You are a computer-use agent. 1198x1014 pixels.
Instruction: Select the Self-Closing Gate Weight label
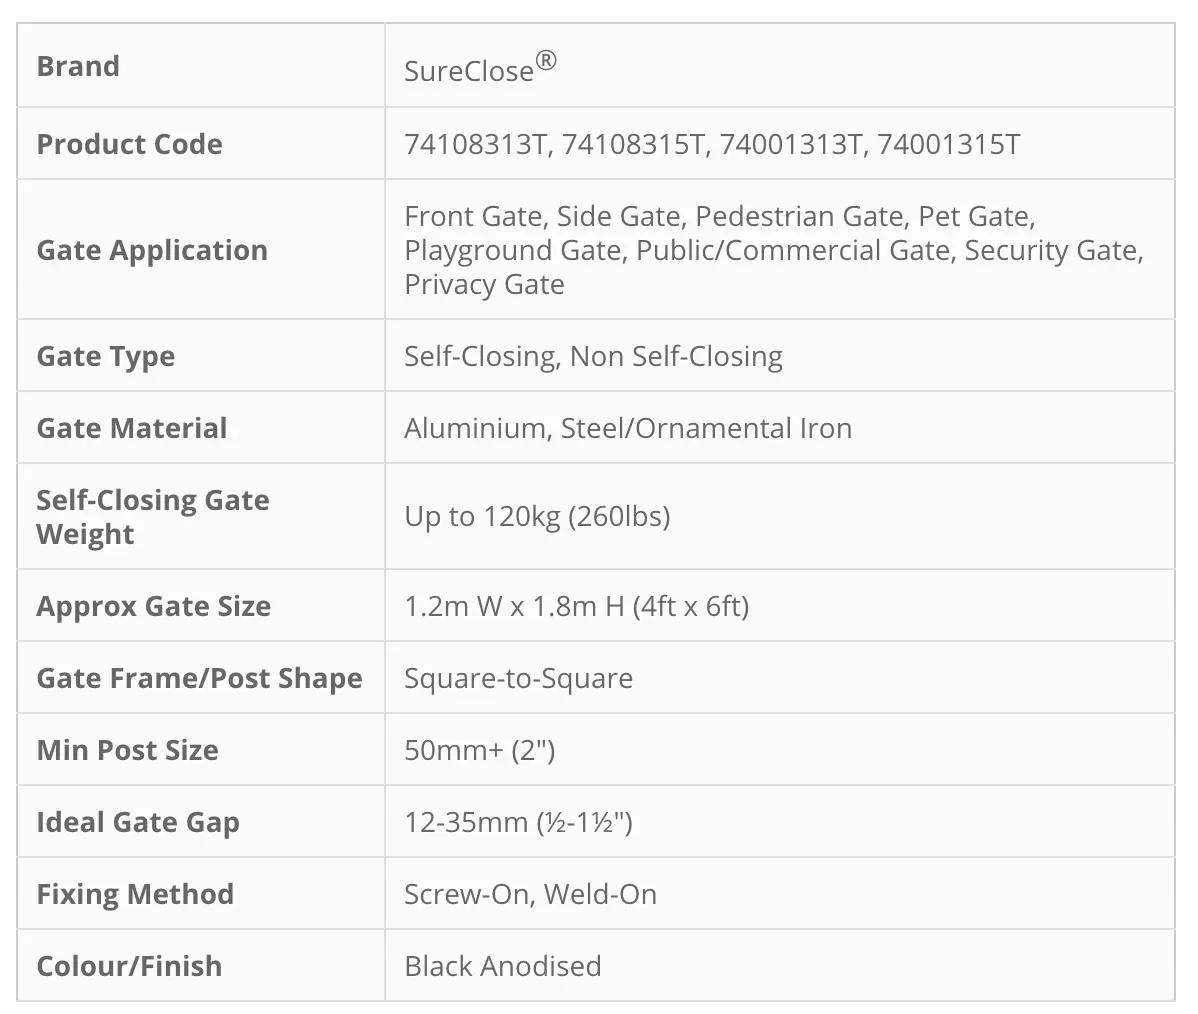pyautogui.click(x=153, y=517)
